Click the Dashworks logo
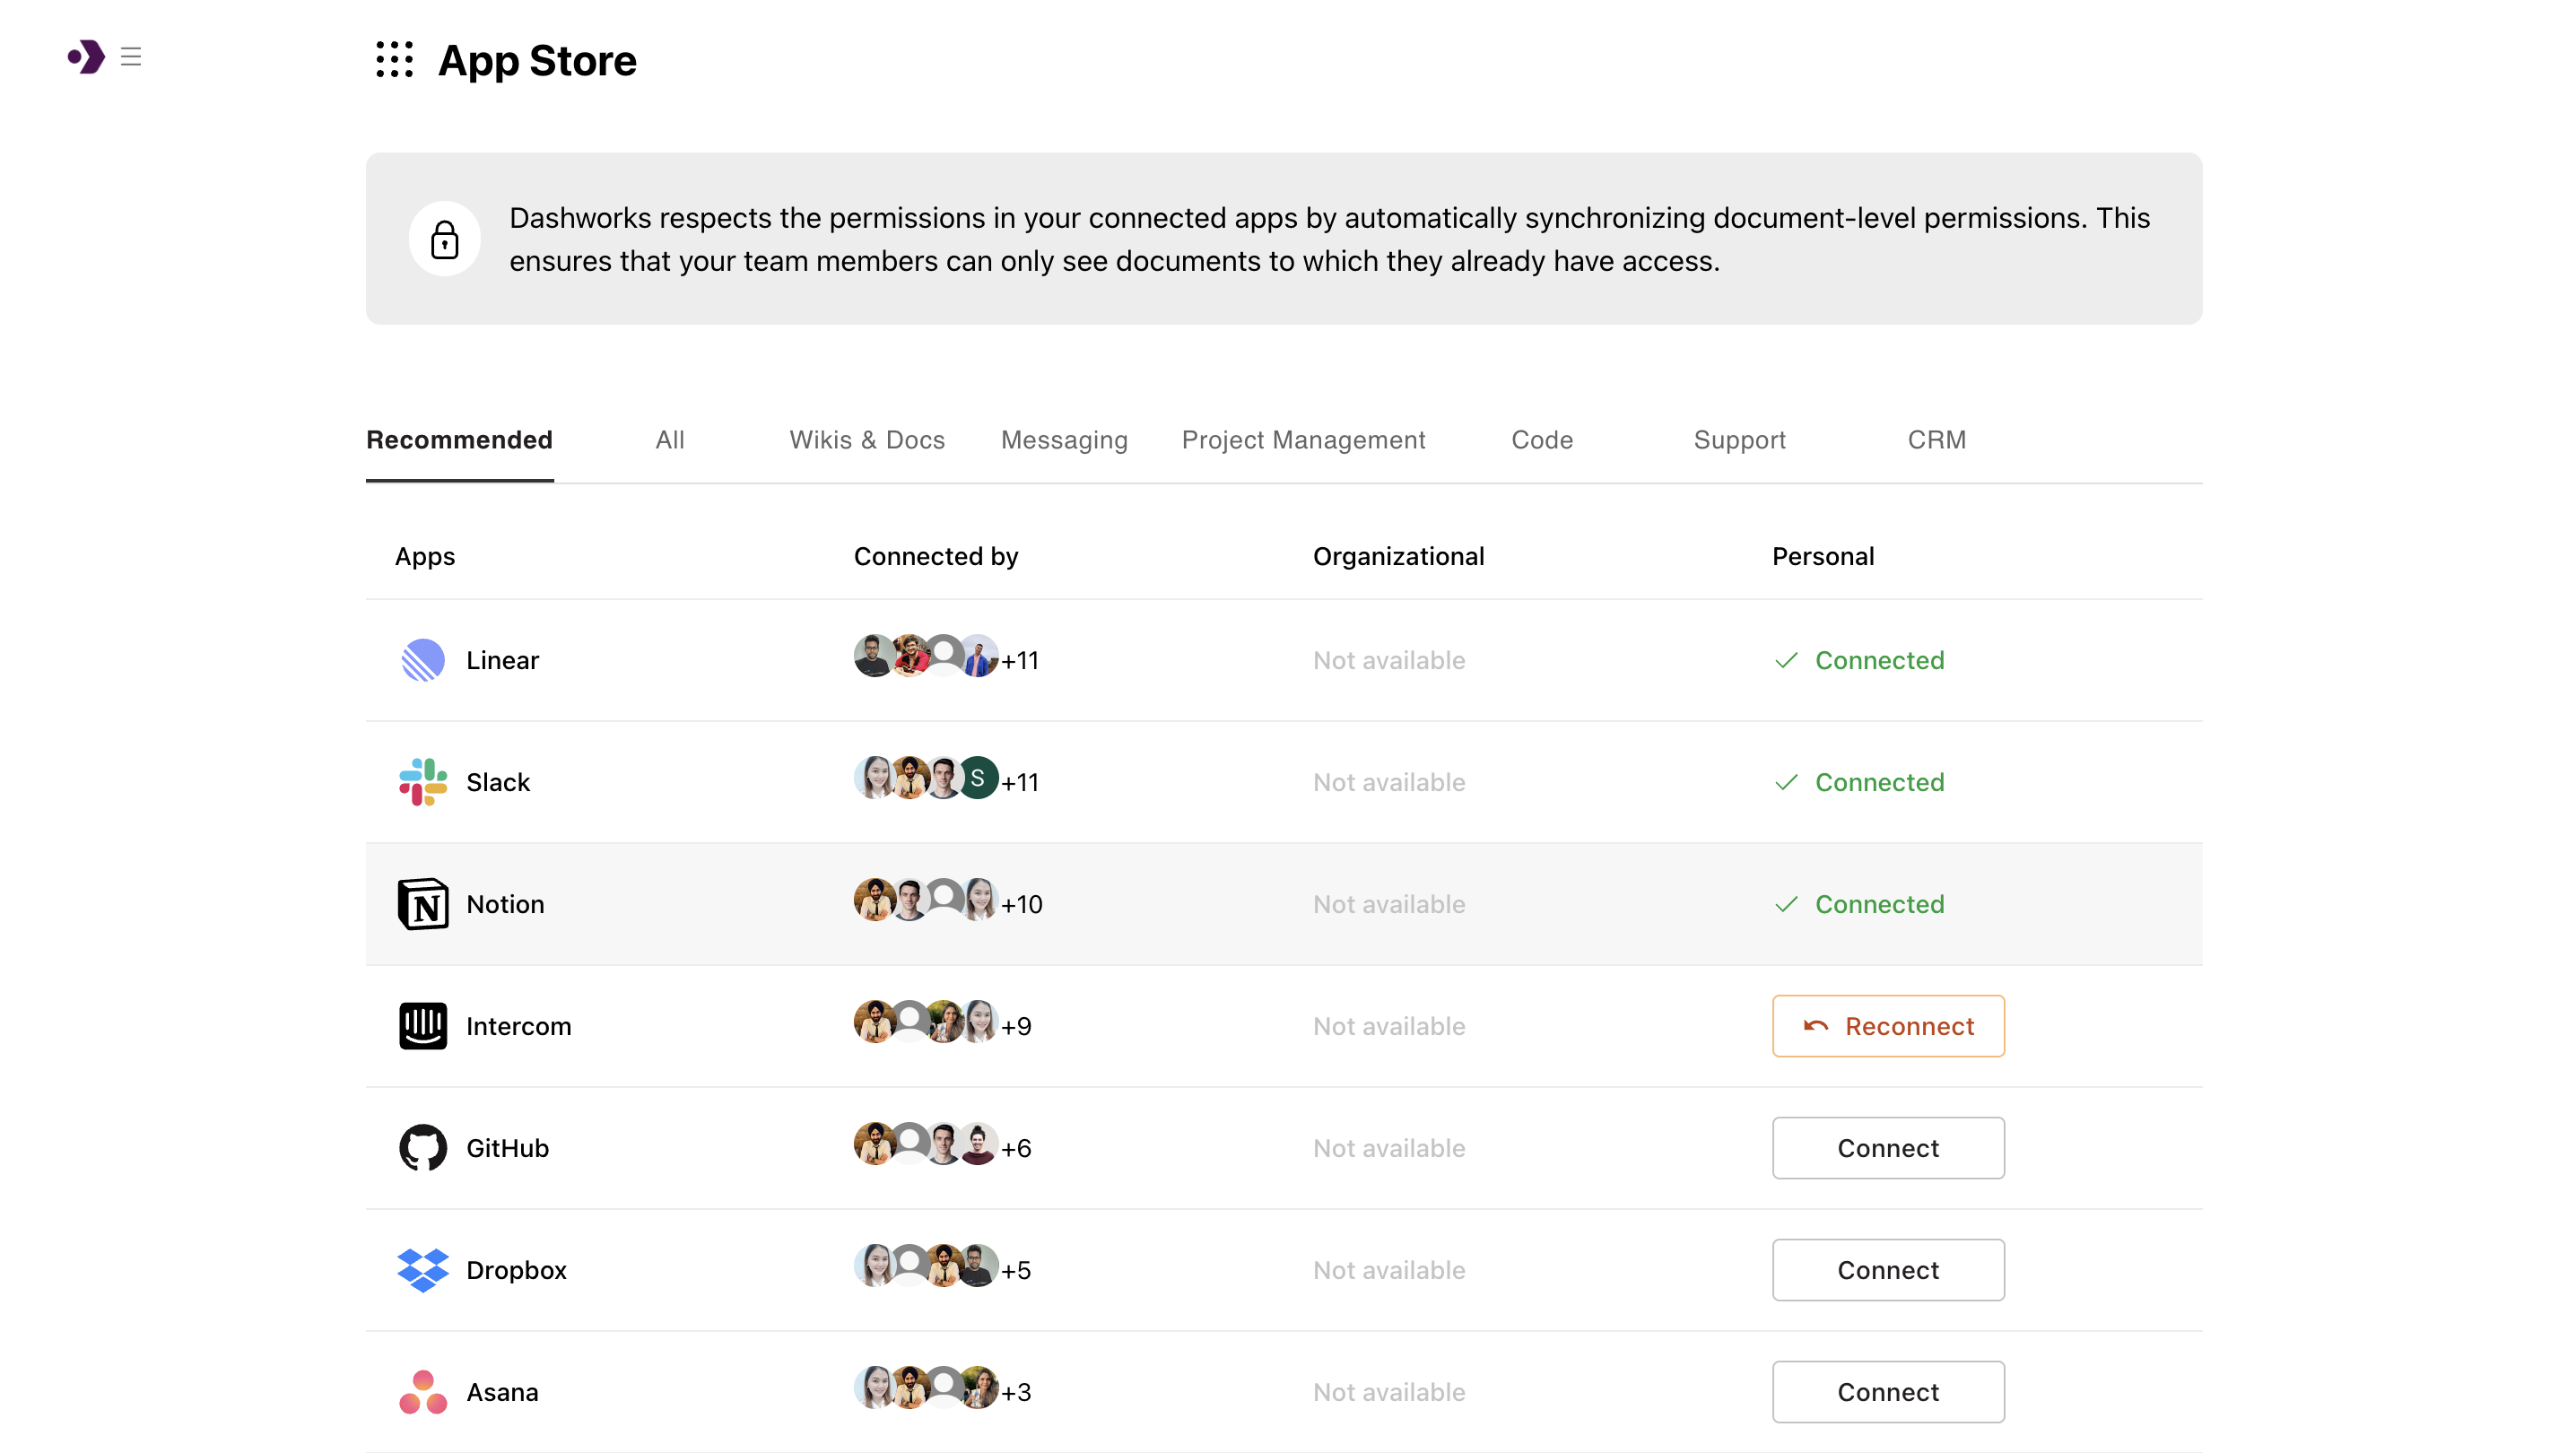Viewport: 2576px width, 1453px height. click(x=87, y=57)
